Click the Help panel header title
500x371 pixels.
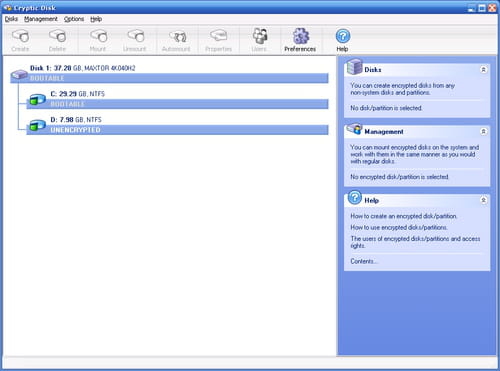pos(371,200)
